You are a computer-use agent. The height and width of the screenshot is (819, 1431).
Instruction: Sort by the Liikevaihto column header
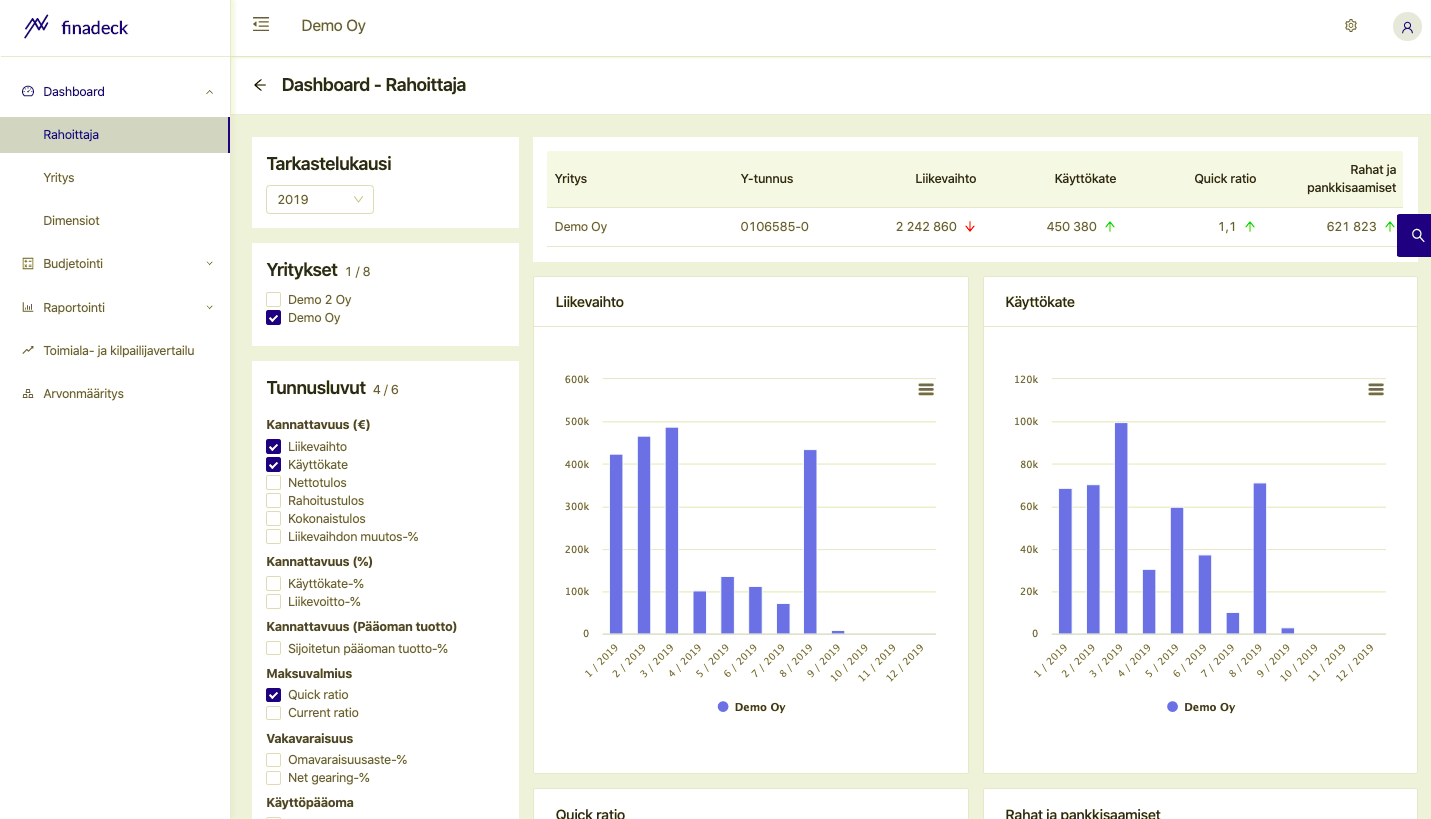click(x=946, y=179)
